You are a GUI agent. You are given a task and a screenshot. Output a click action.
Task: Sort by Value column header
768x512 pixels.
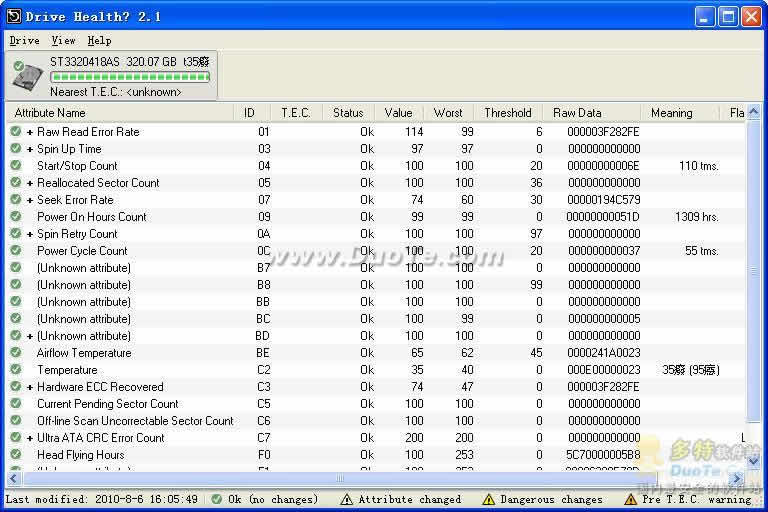399,113
